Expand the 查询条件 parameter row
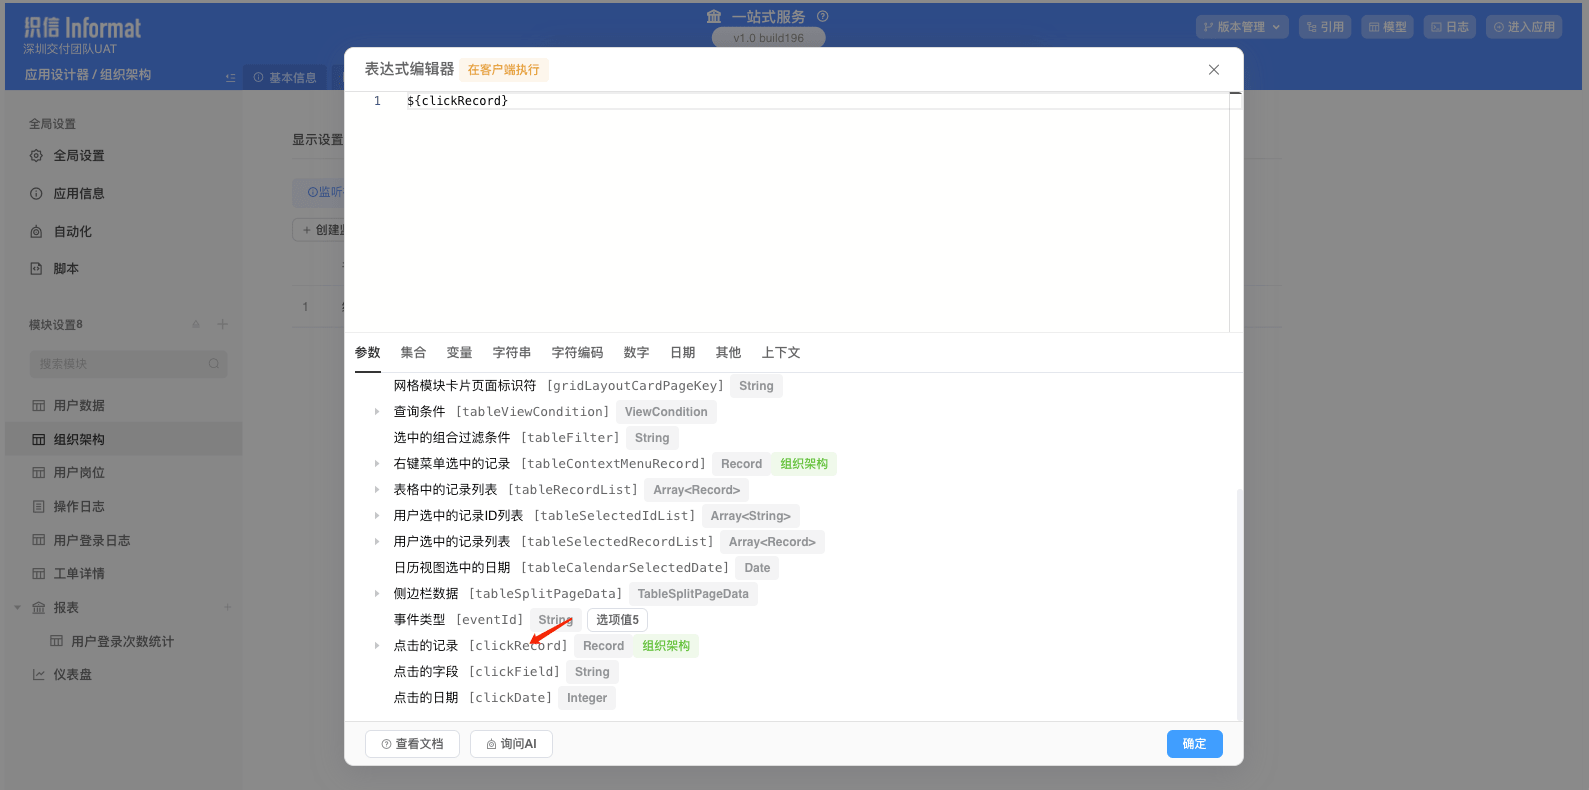 point(377,412)
